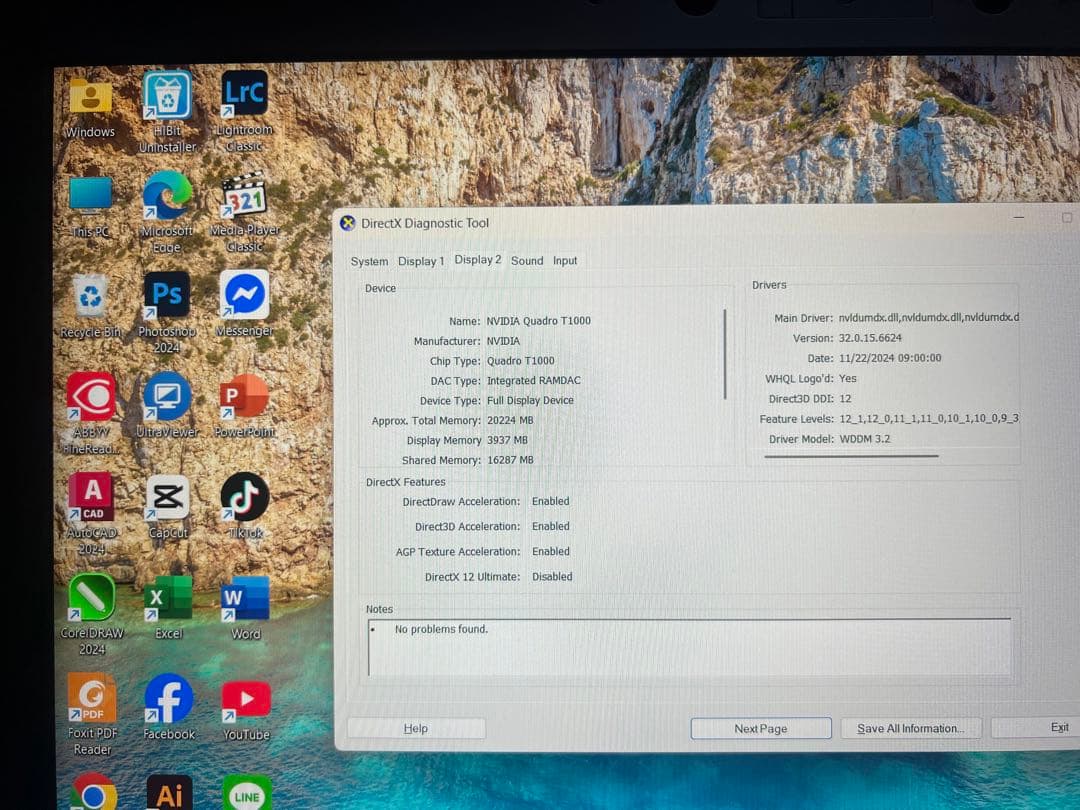This screenshot has width=1080, height=810.
Task: Click the Drivers panel horizontal scrollbar
Action: tap(851, 455)
